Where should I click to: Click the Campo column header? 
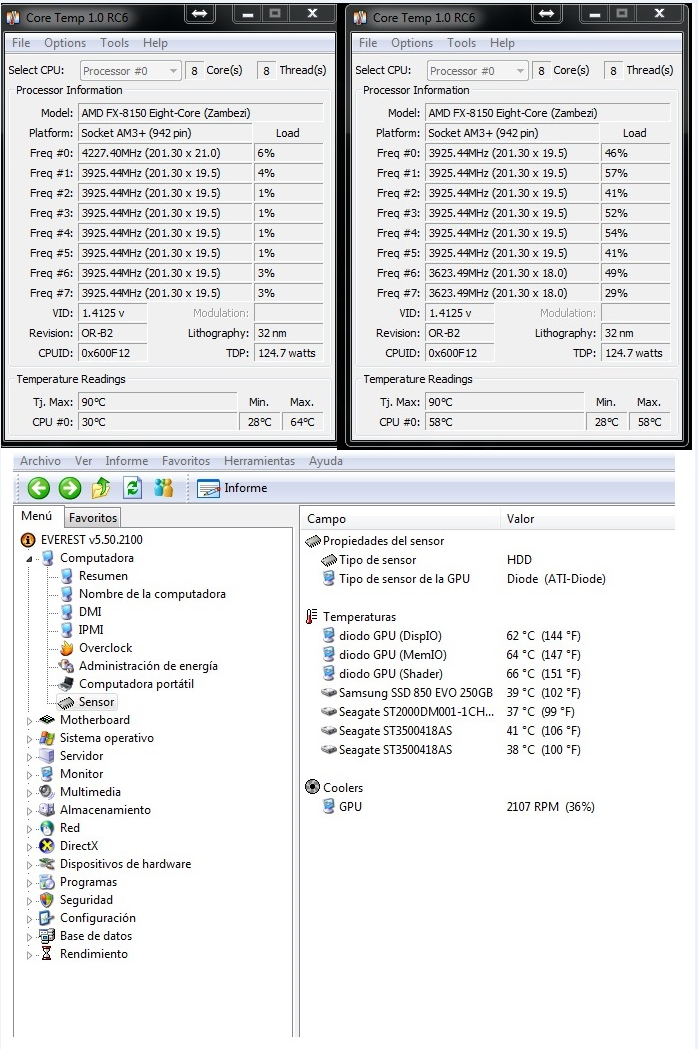400,519
